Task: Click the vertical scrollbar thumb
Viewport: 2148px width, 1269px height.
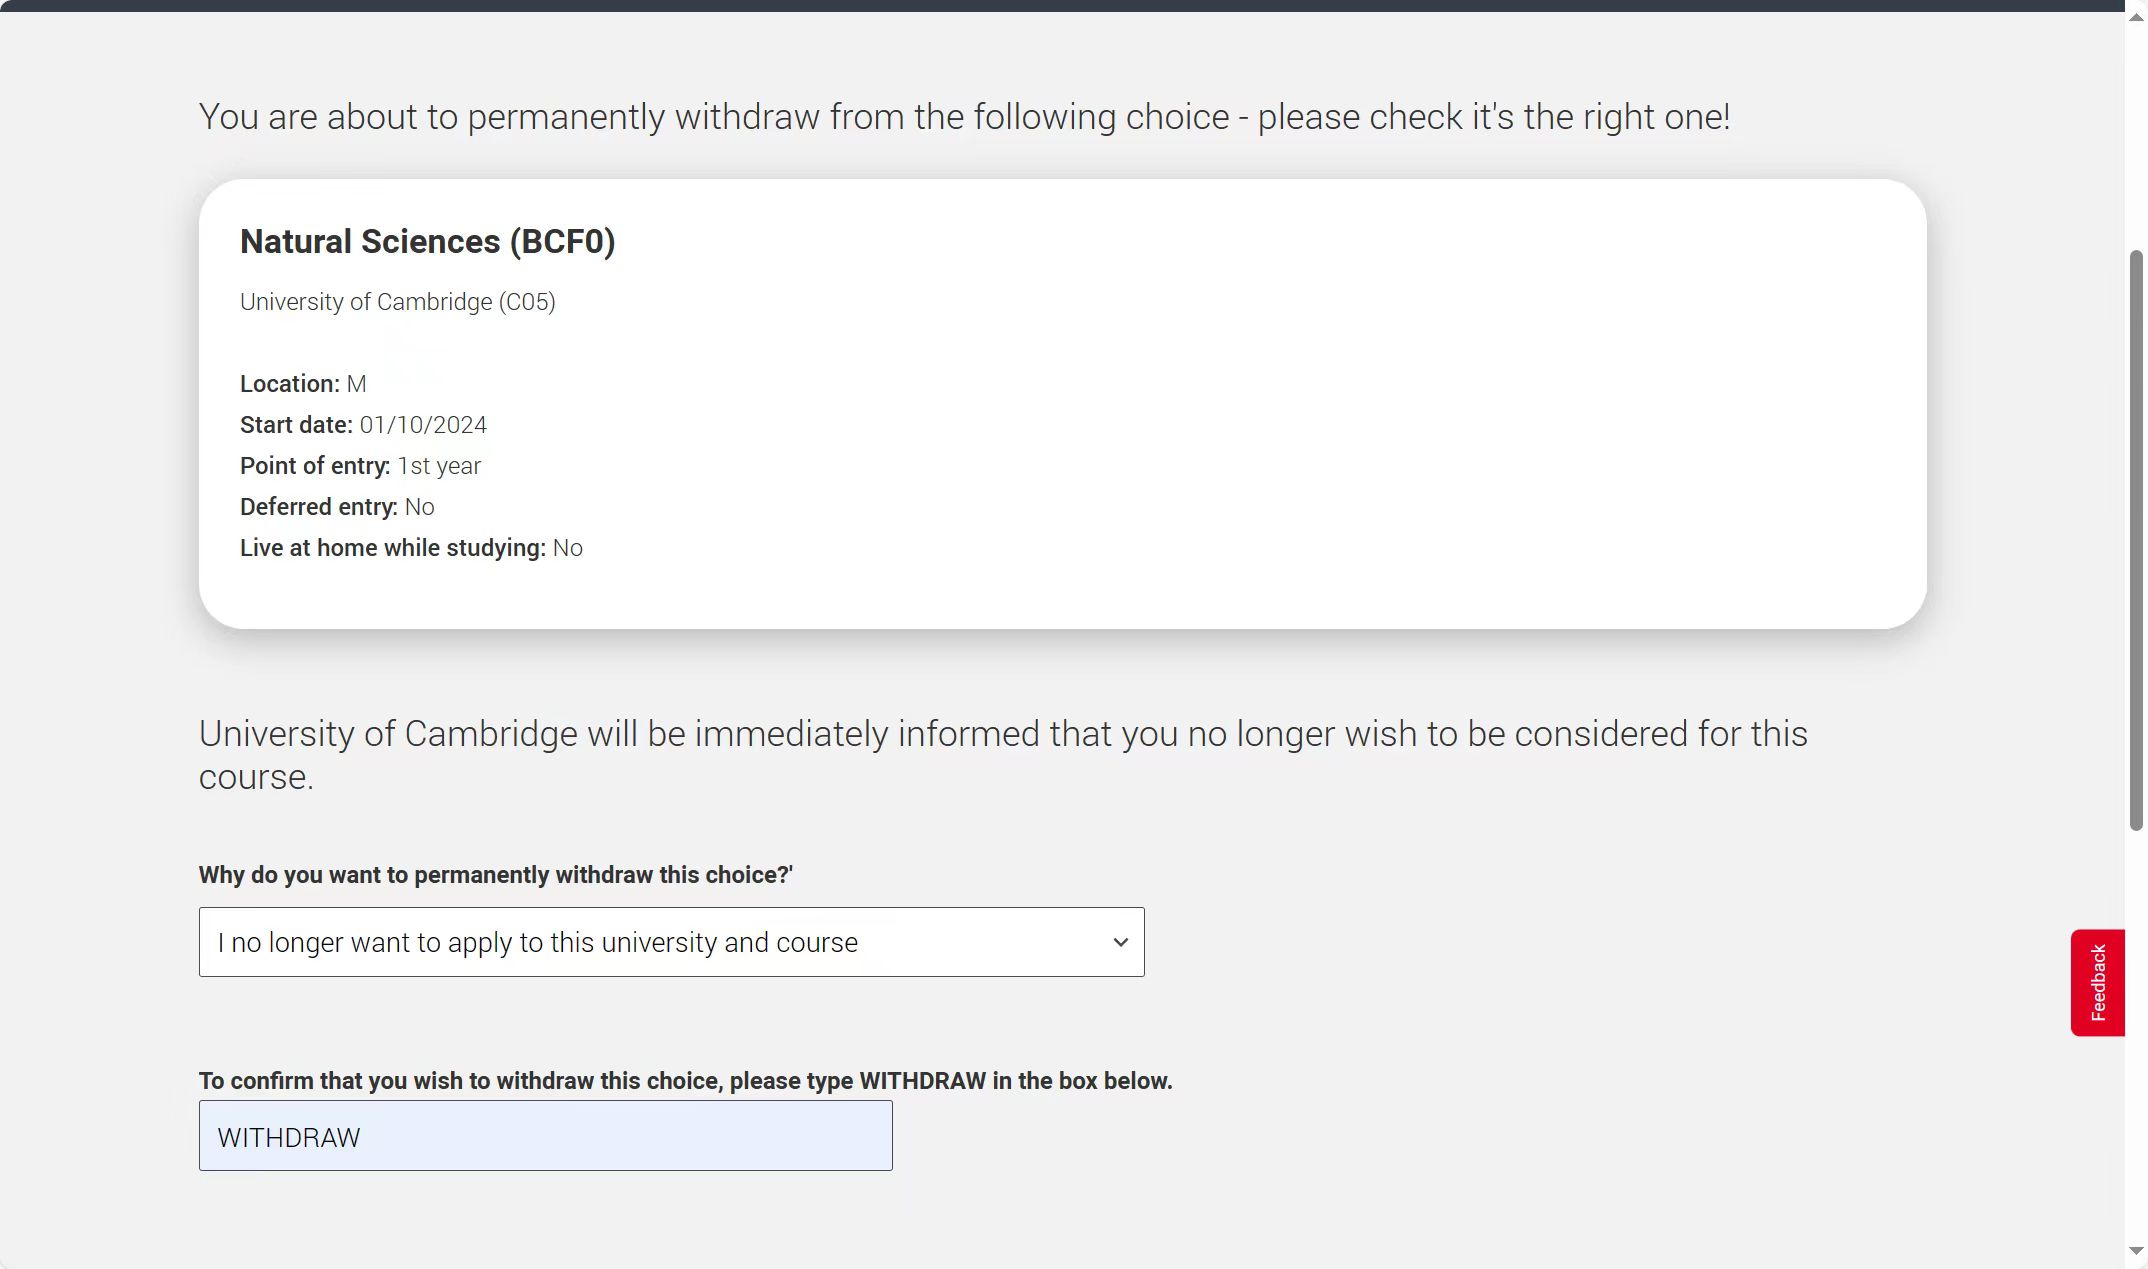Action: [x=2136, y=540]
